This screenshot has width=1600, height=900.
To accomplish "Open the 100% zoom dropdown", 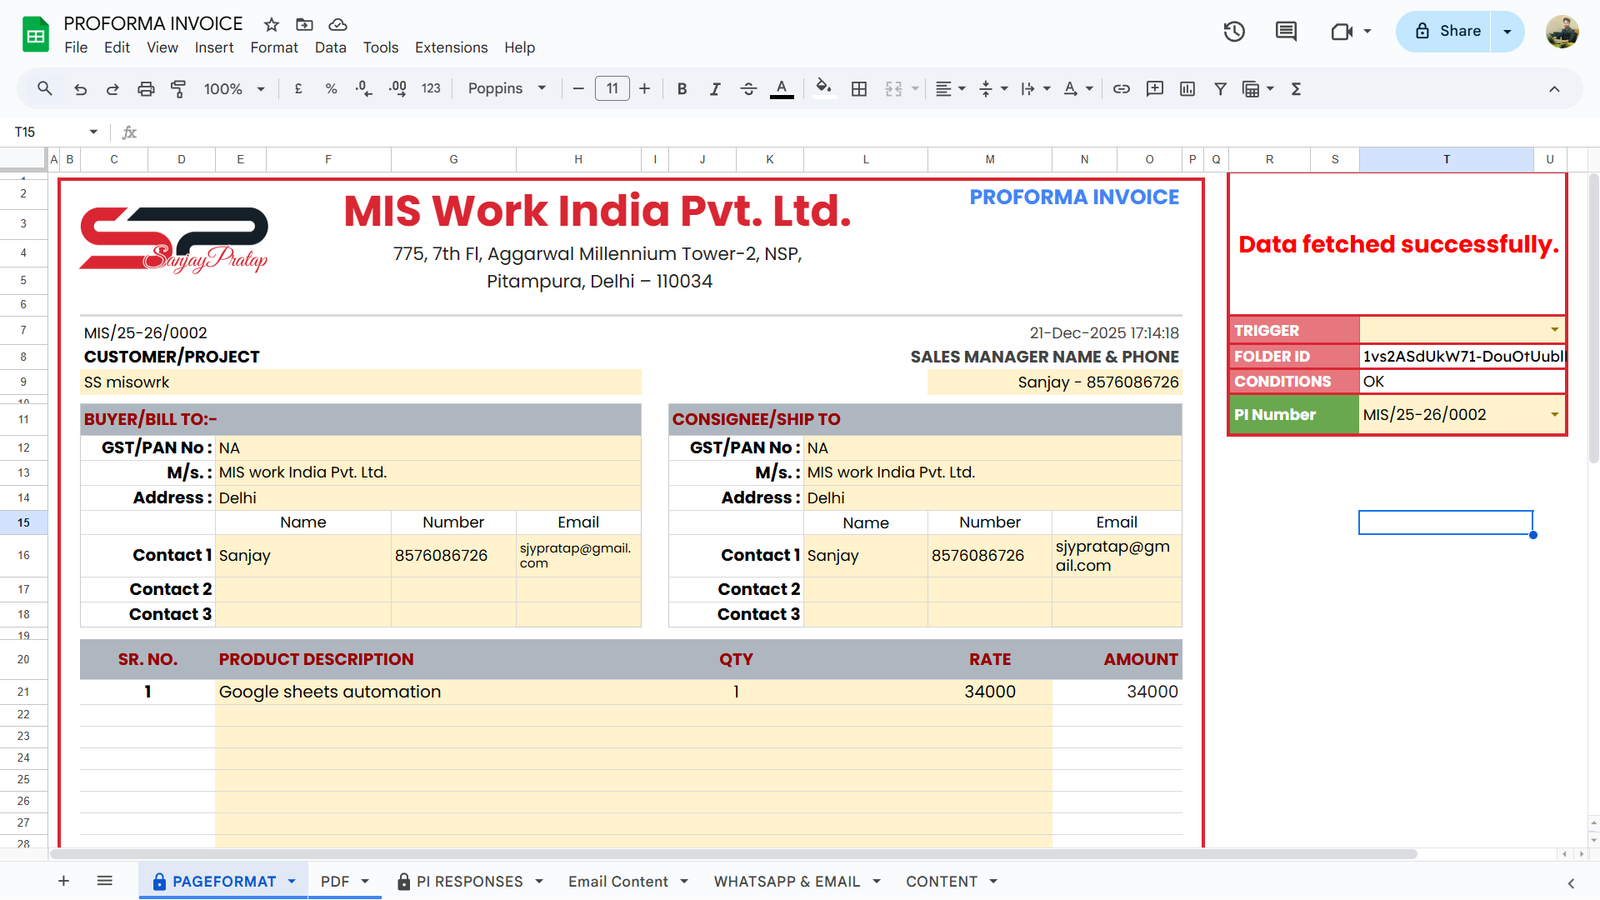I will (234, 89).
